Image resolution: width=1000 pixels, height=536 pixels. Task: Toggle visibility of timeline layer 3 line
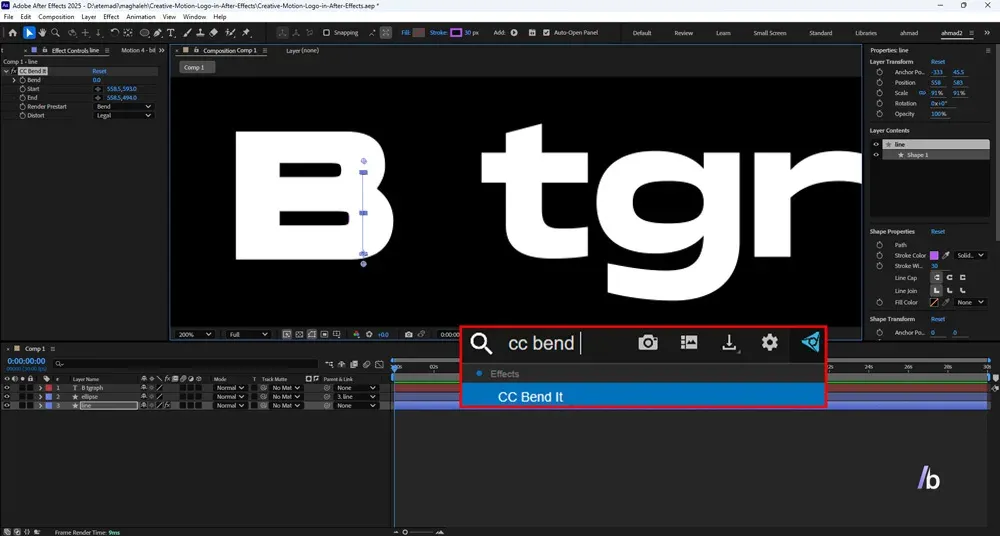click(7, 406)
